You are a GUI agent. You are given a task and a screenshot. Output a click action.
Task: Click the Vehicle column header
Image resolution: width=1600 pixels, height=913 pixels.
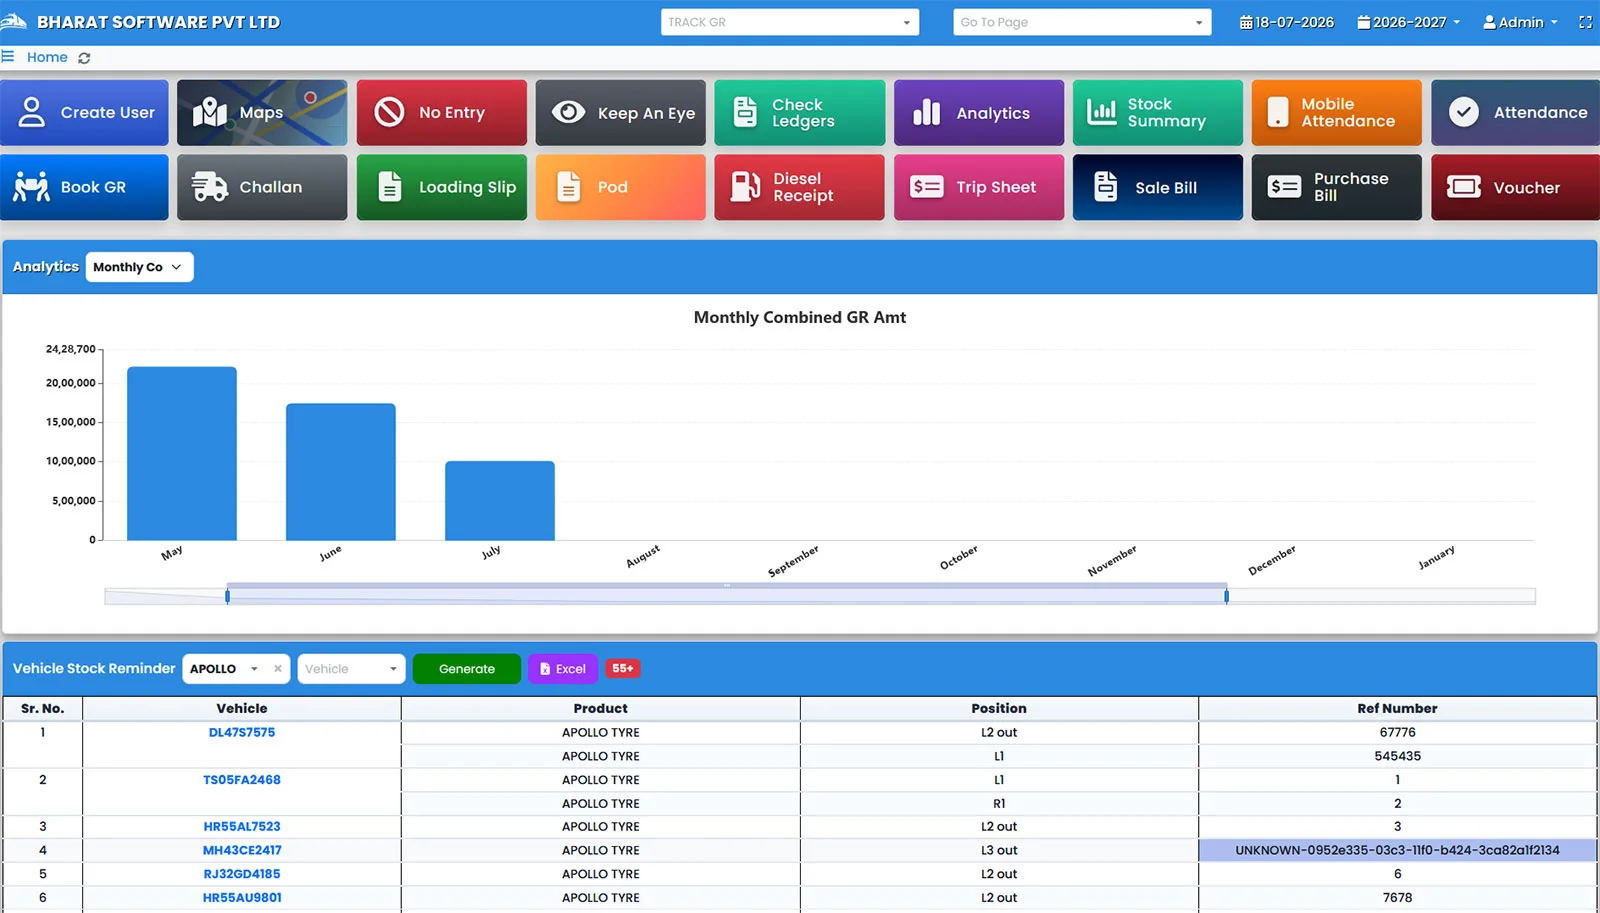(242, 709)
